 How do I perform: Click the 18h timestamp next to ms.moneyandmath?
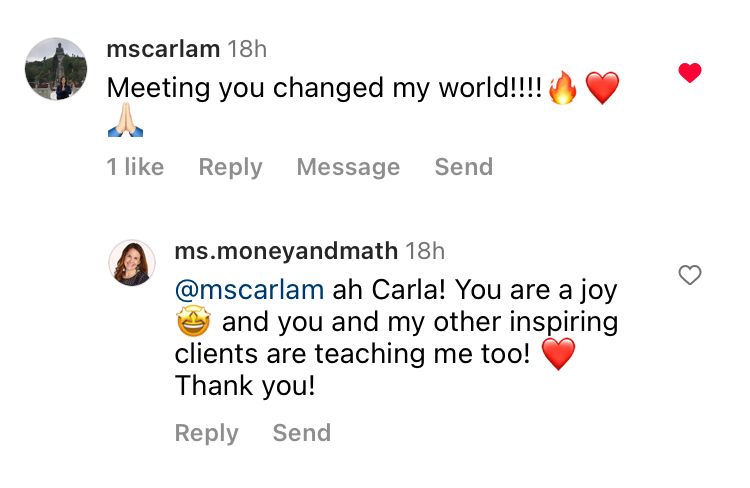coord(425,252)
